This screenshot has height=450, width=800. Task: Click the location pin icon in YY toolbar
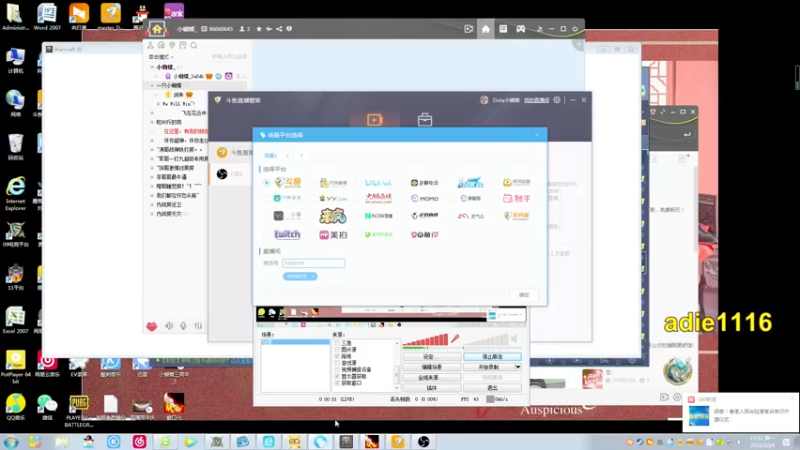click(x=172, y=45)
